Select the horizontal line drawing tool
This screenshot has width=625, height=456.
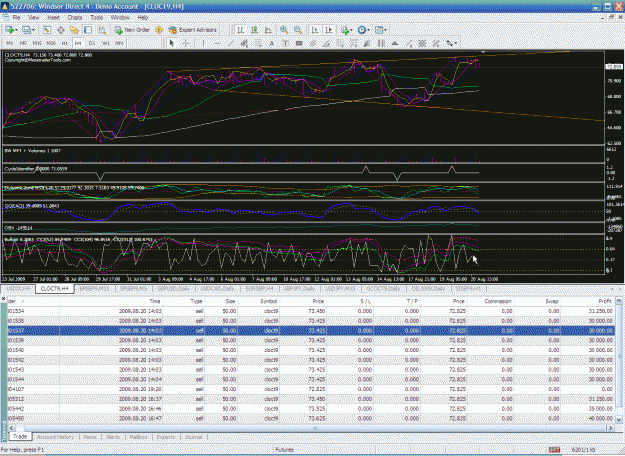point(217,43)
